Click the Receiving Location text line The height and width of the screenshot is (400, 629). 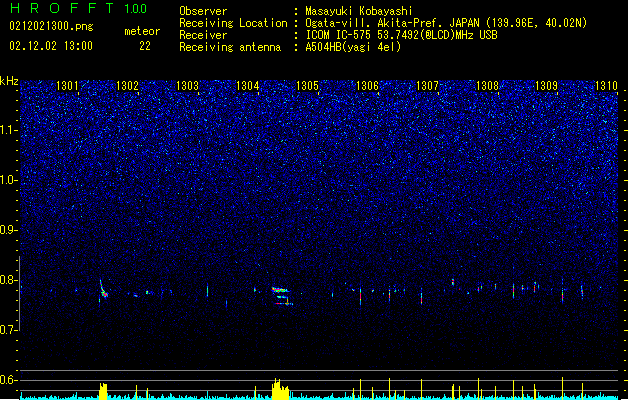[x=383, y=23]
